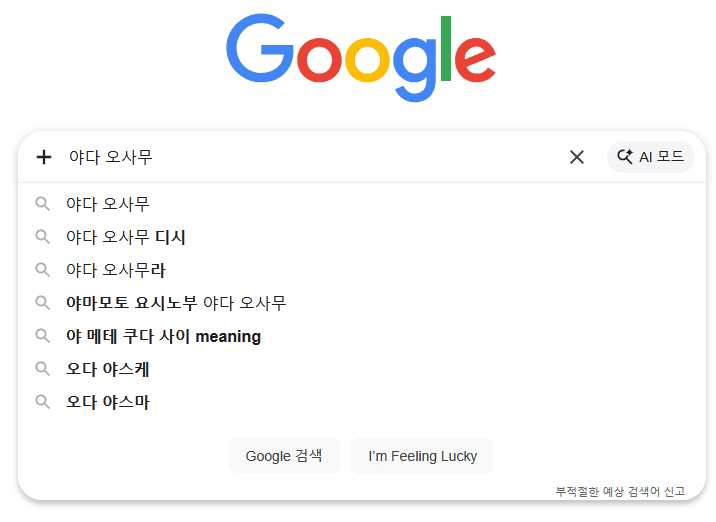Click magnifier icon beside '야다 오사무' suggestion

coord(43,204)
